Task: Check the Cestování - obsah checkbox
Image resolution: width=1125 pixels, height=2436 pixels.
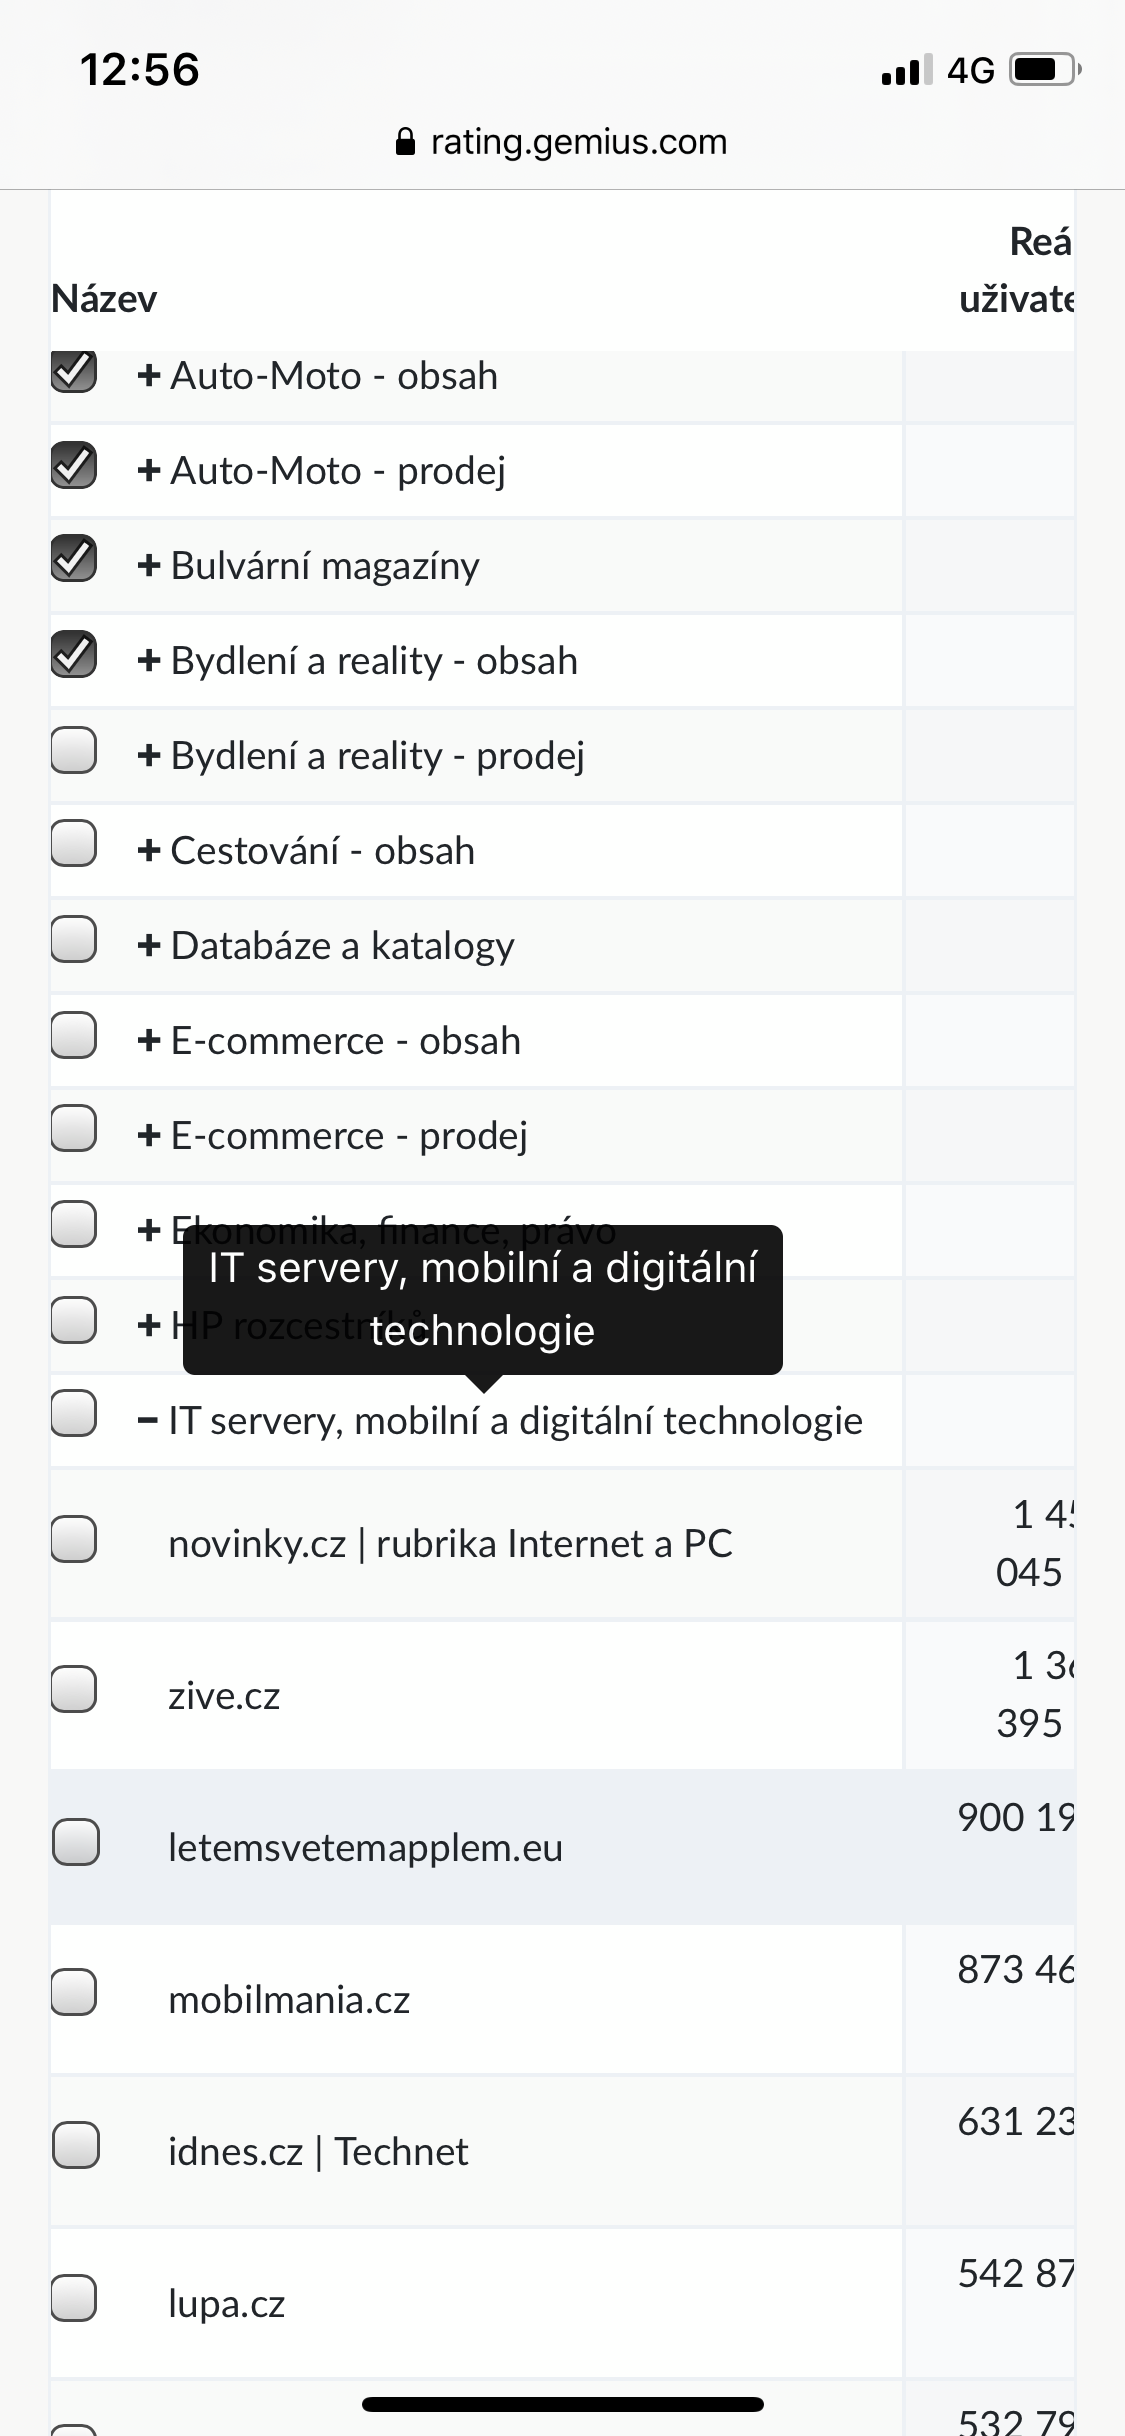Action: 74,844
